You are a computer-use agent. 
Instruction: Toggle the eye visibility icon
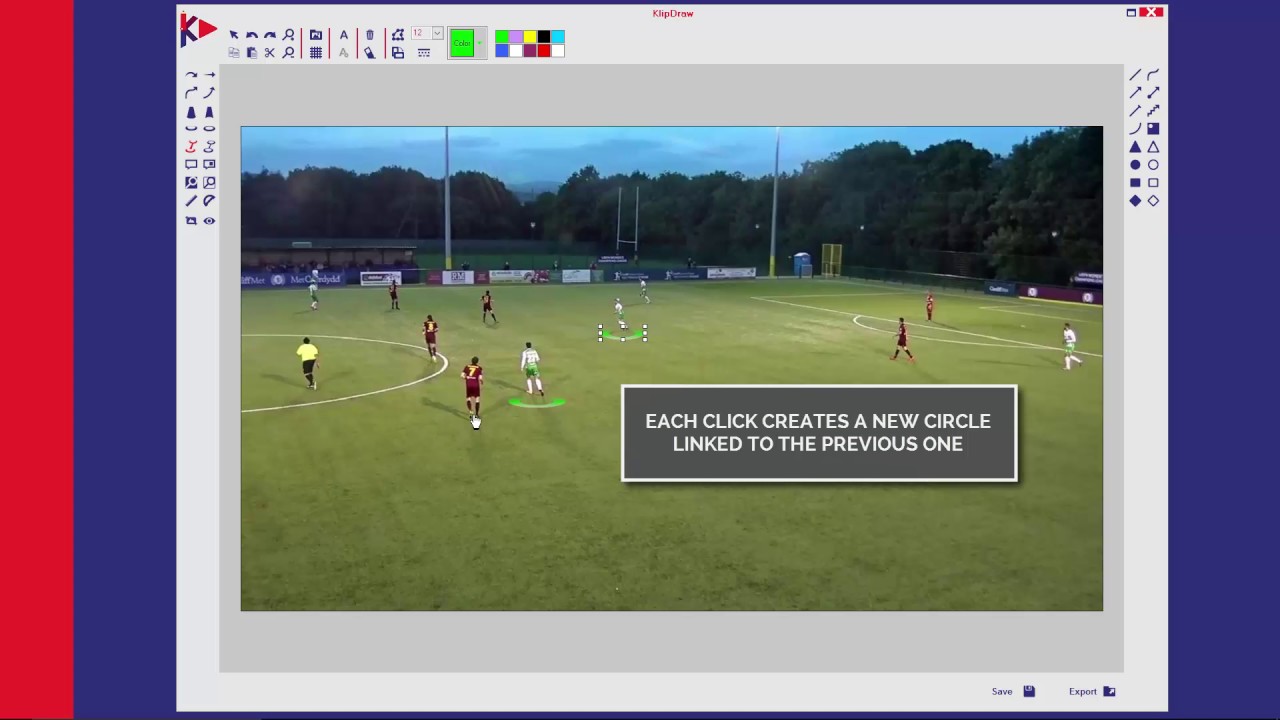(x=209, y=221)
